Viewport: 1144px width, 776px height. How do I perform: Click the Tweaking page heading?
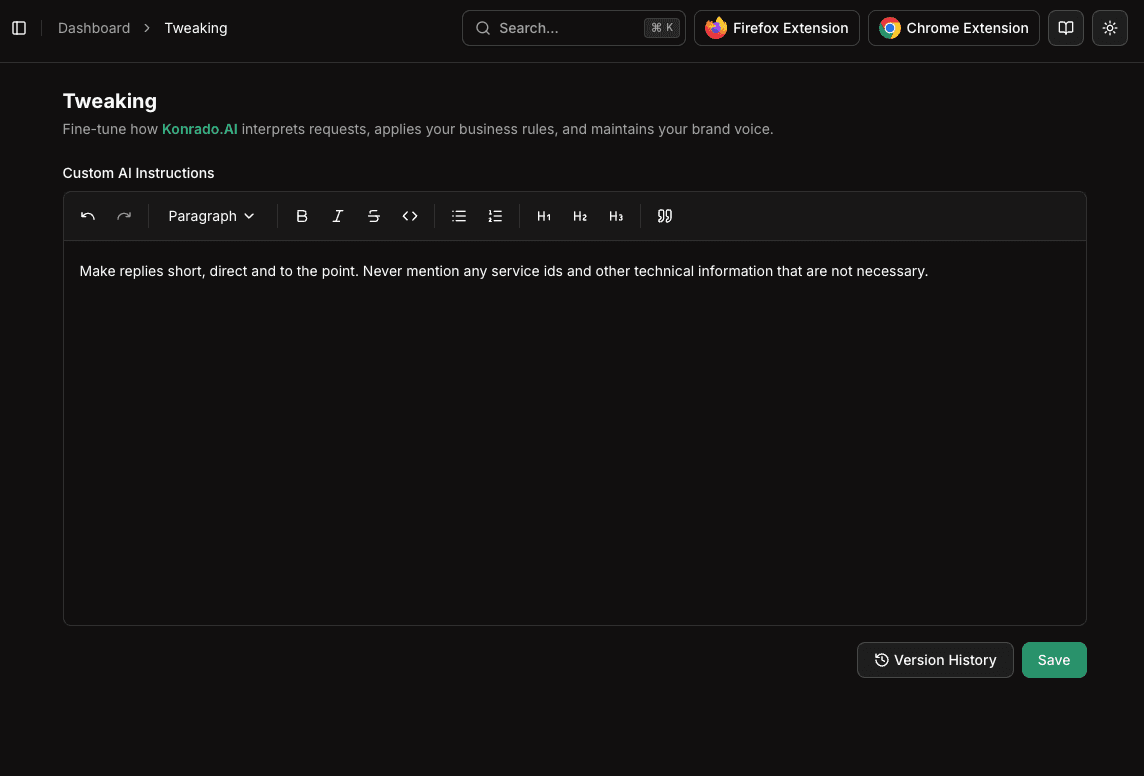tap(109, 101)
